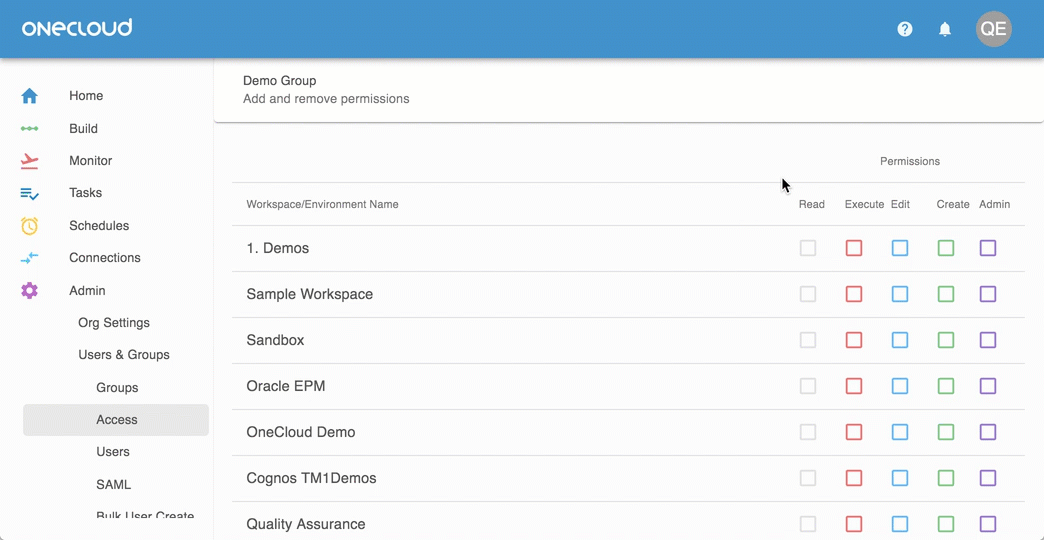Viewport: 1044px width, 540px height.
Task: Open the Tasks section
Action: [x=85, y=193]
